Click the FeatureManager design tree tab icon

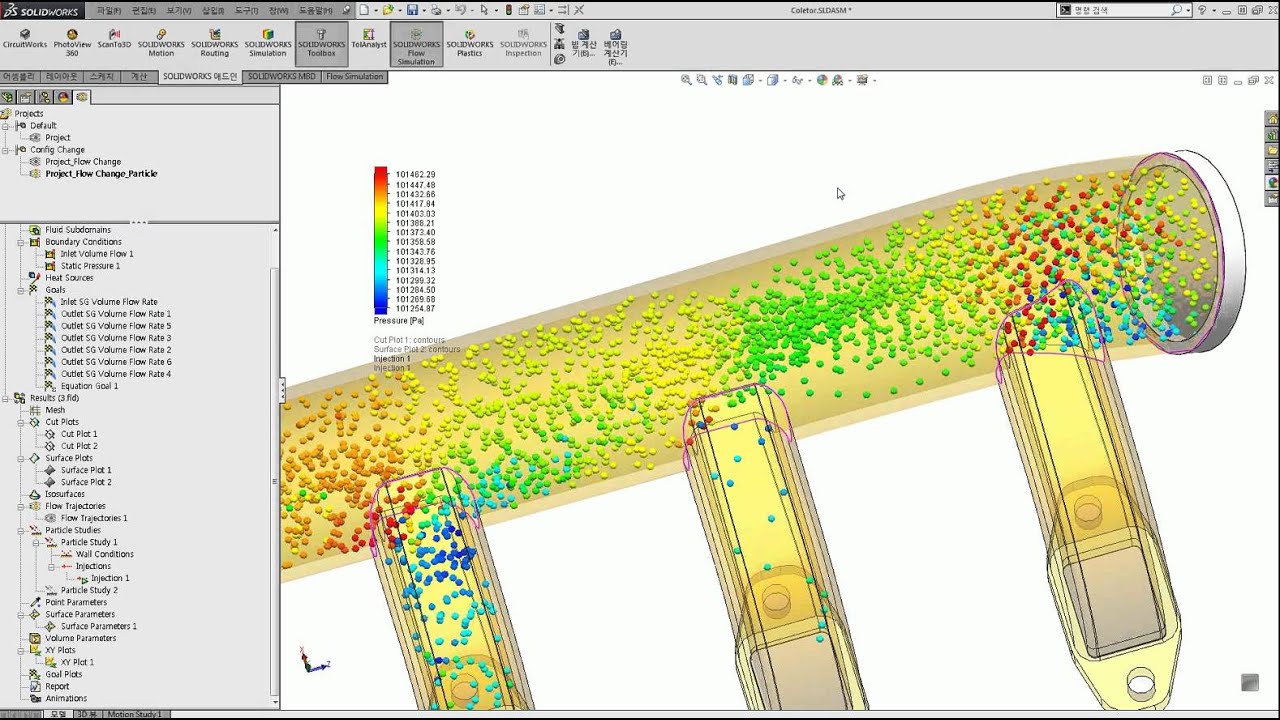[x=8, y=97]
